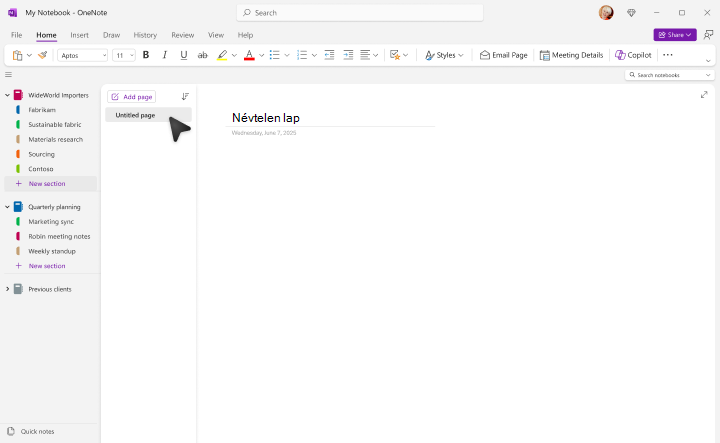Screen dimensions: 720x443
Task: Select Untitled page in page list
Action: [148, 115]
